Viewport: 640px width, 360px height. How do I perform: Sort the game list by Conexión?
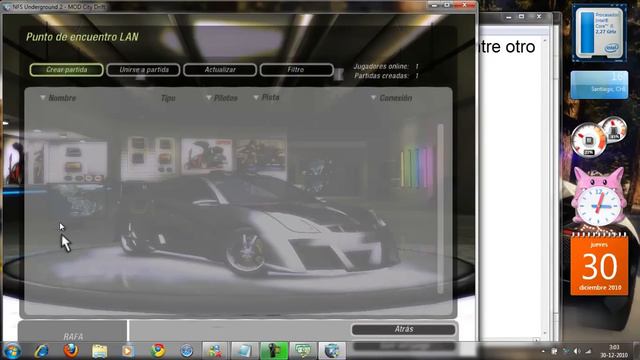[391, 98]
